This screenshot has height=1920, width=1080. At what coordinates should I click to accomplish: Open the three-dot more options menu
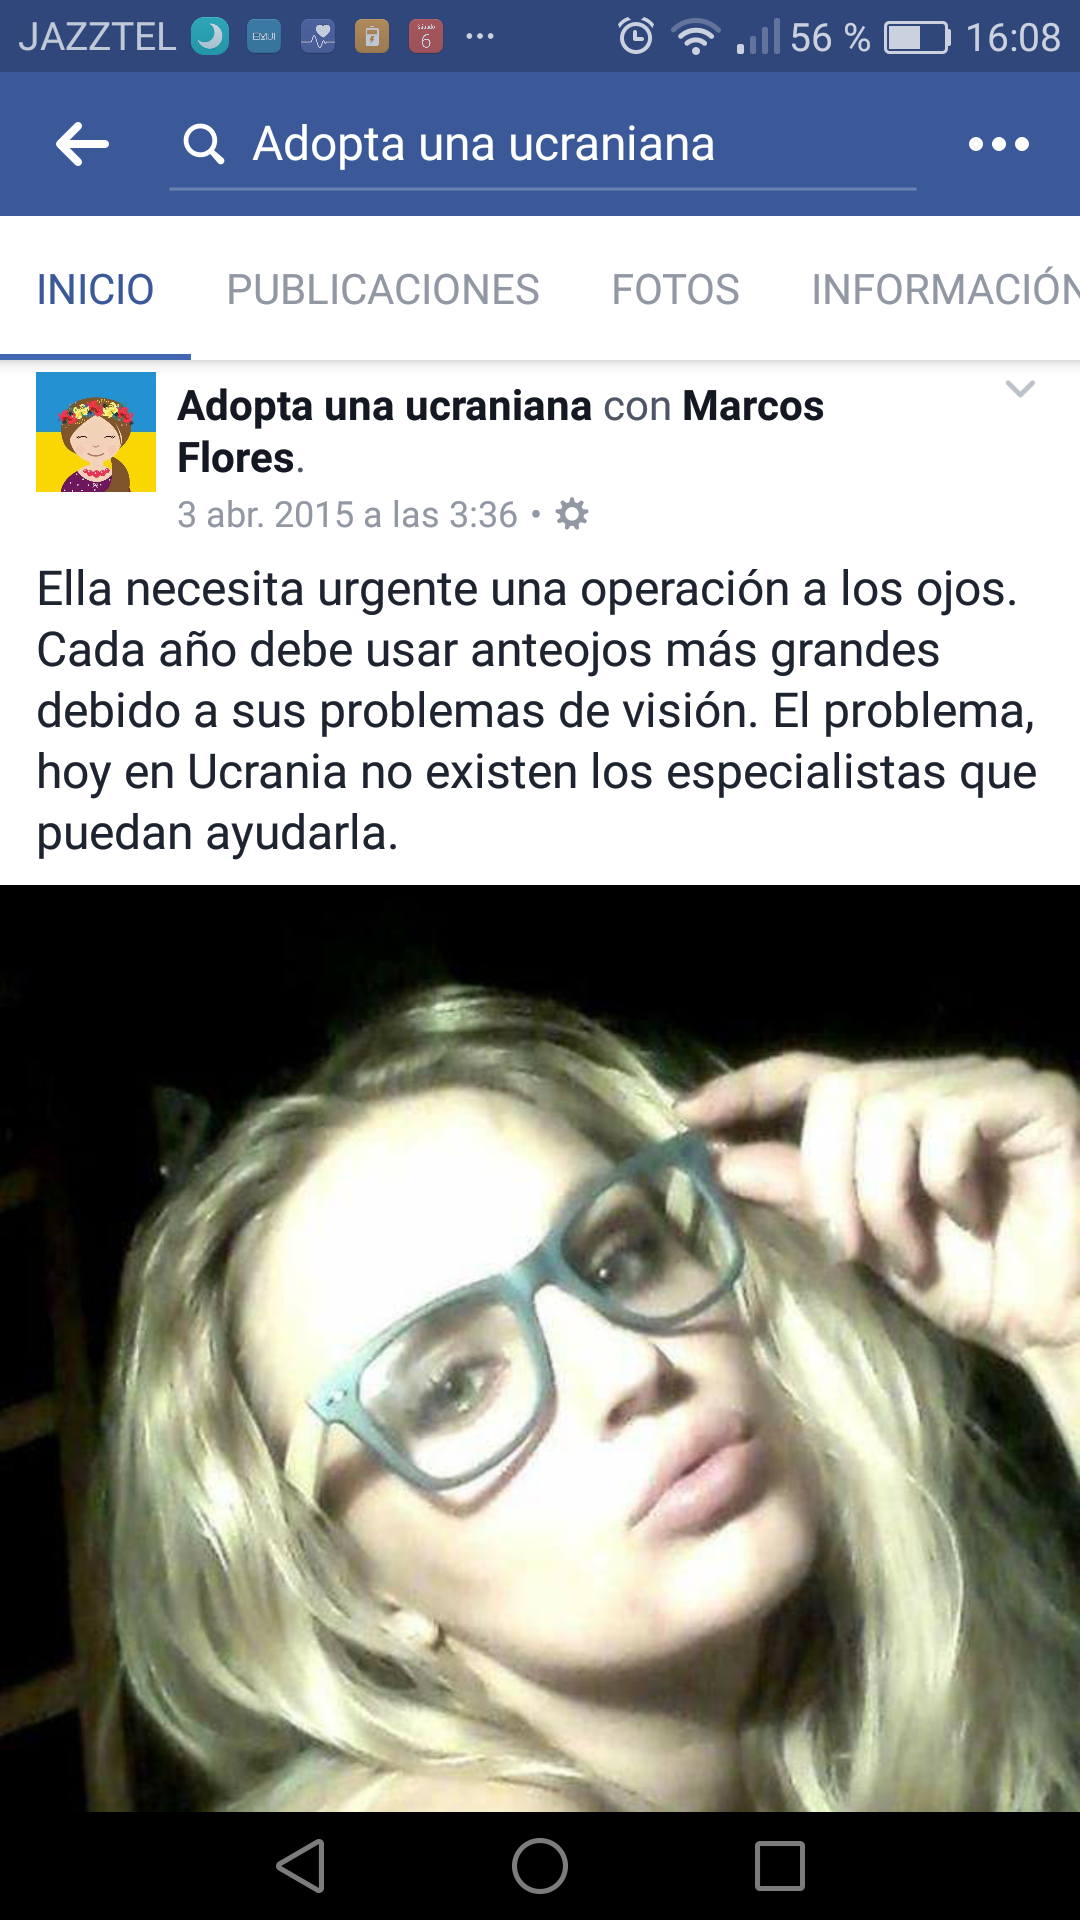click(x=998, y=144)
